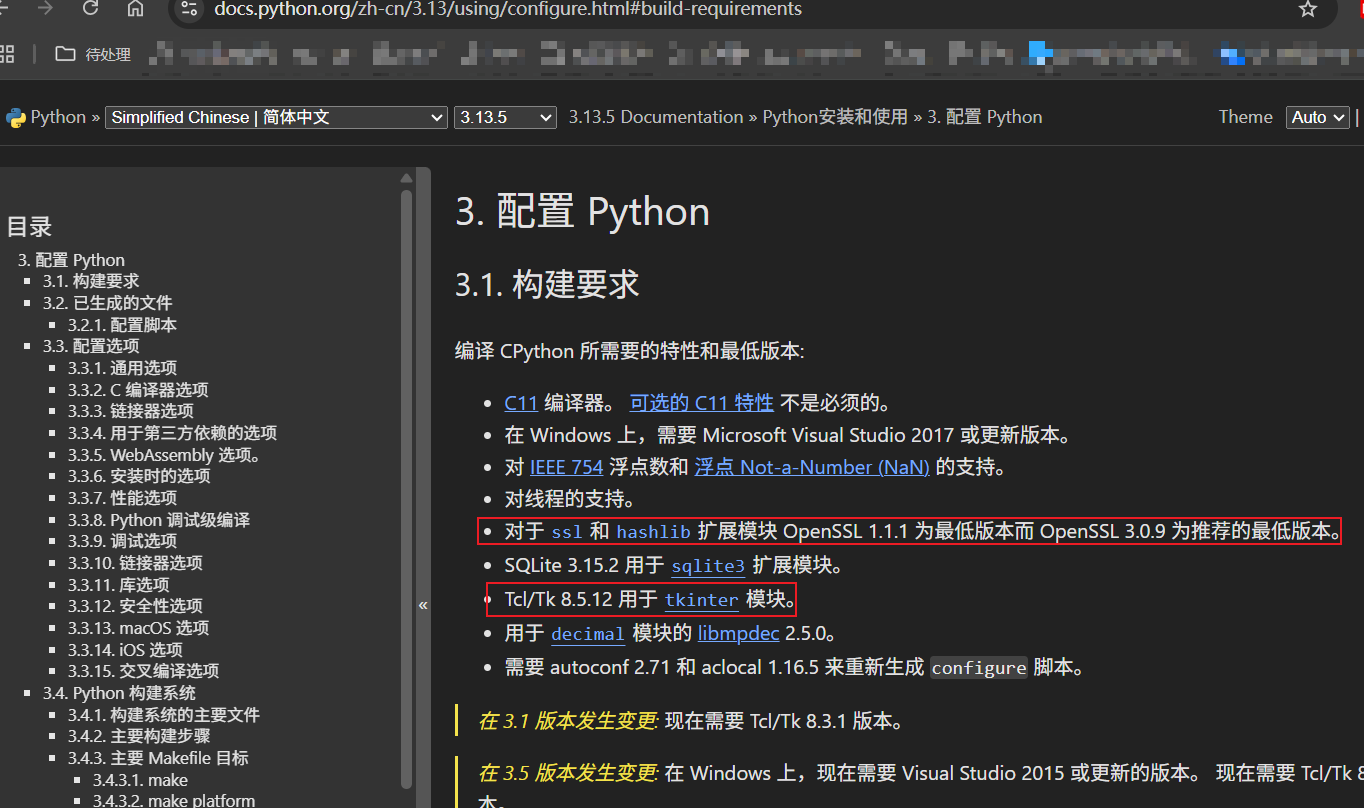Bookmark this page with the star icon
This screenshot has width=1364, height=808.
(x=1307, y=9)
